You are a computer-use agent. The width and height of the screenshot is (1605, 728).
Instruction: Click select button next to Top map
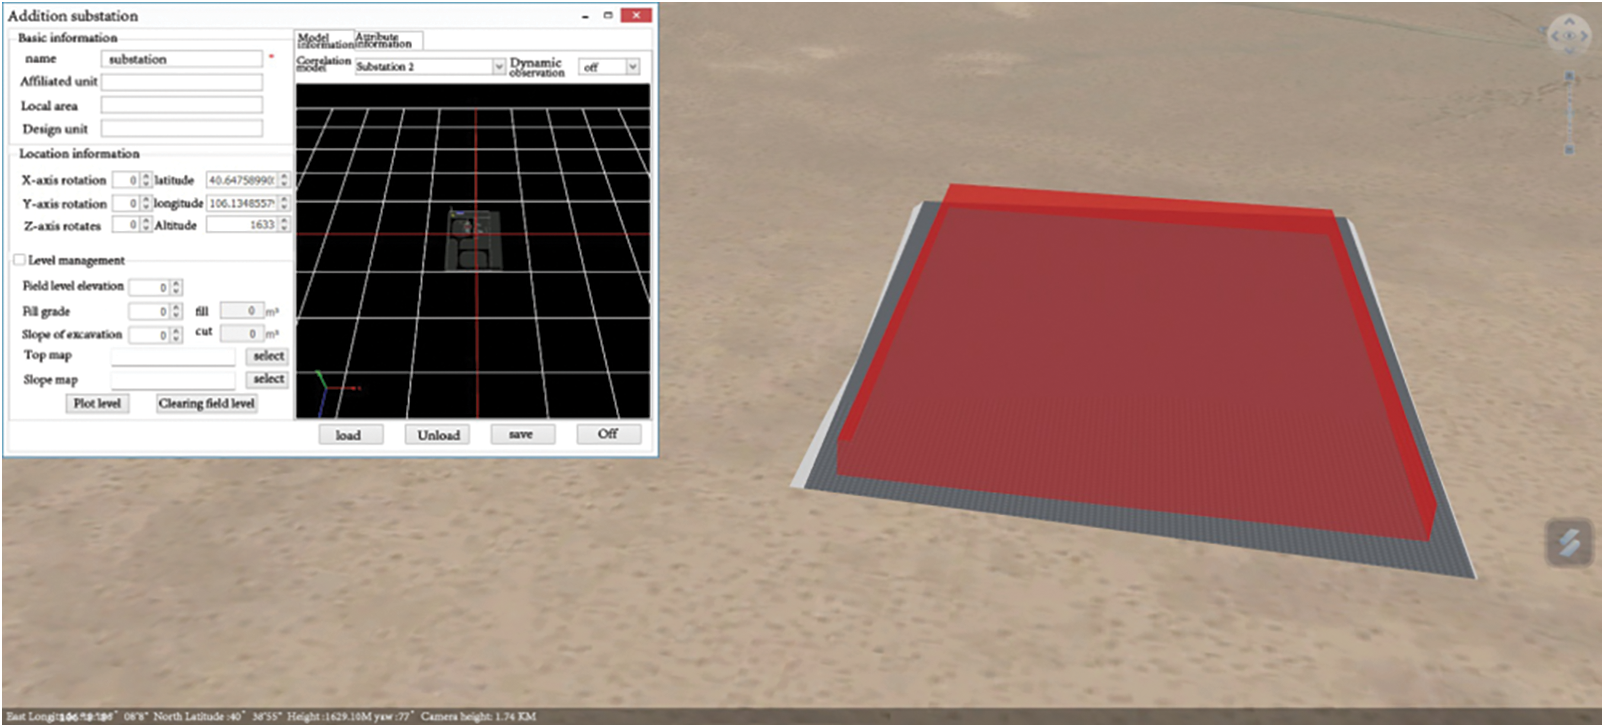point(268,356)
